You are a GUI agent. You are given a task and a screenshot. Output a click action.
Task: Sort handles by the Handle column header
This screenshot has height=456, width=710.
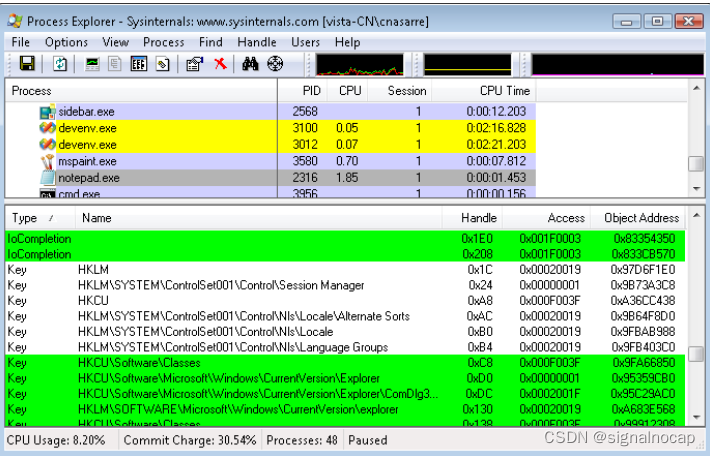(472, 218)
